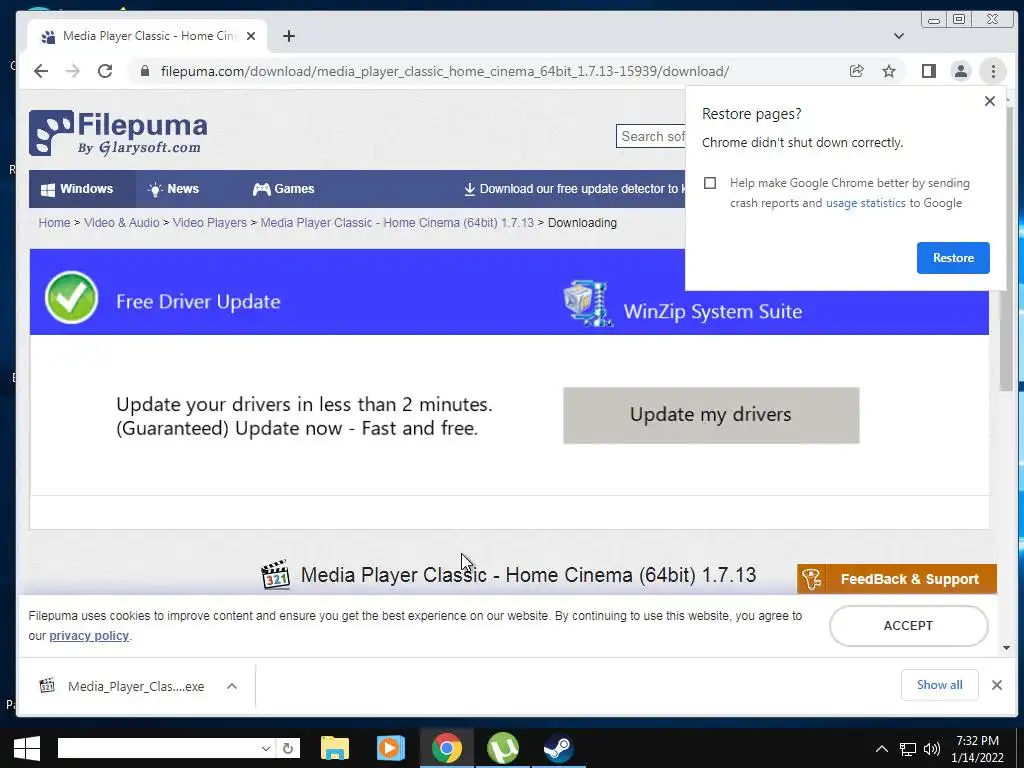
Task: Click the browser forward arrow
Action: point(73,71)
